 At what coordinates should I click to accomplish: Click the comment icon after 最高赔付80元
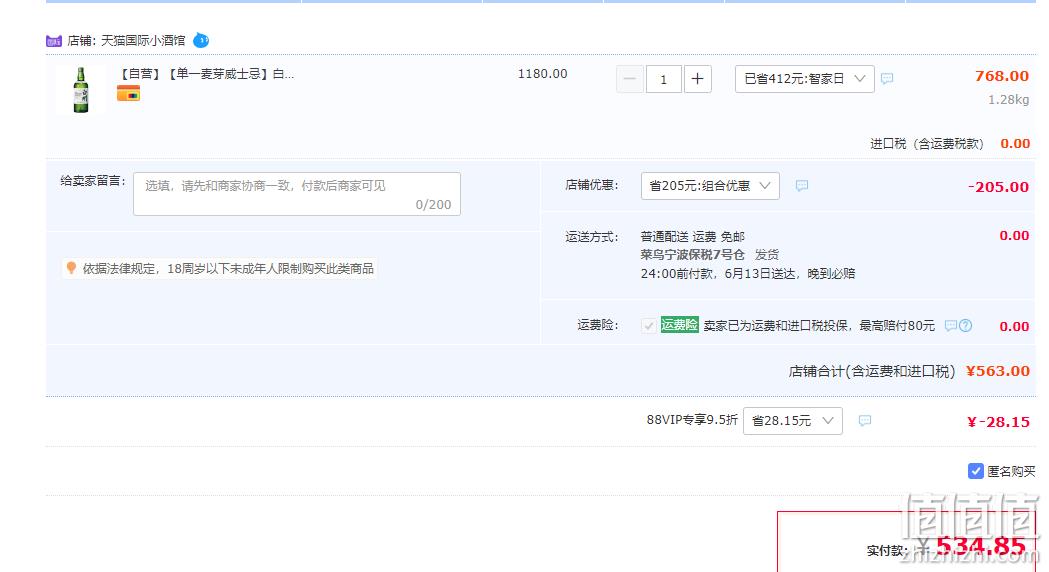(x=950, y=326)
